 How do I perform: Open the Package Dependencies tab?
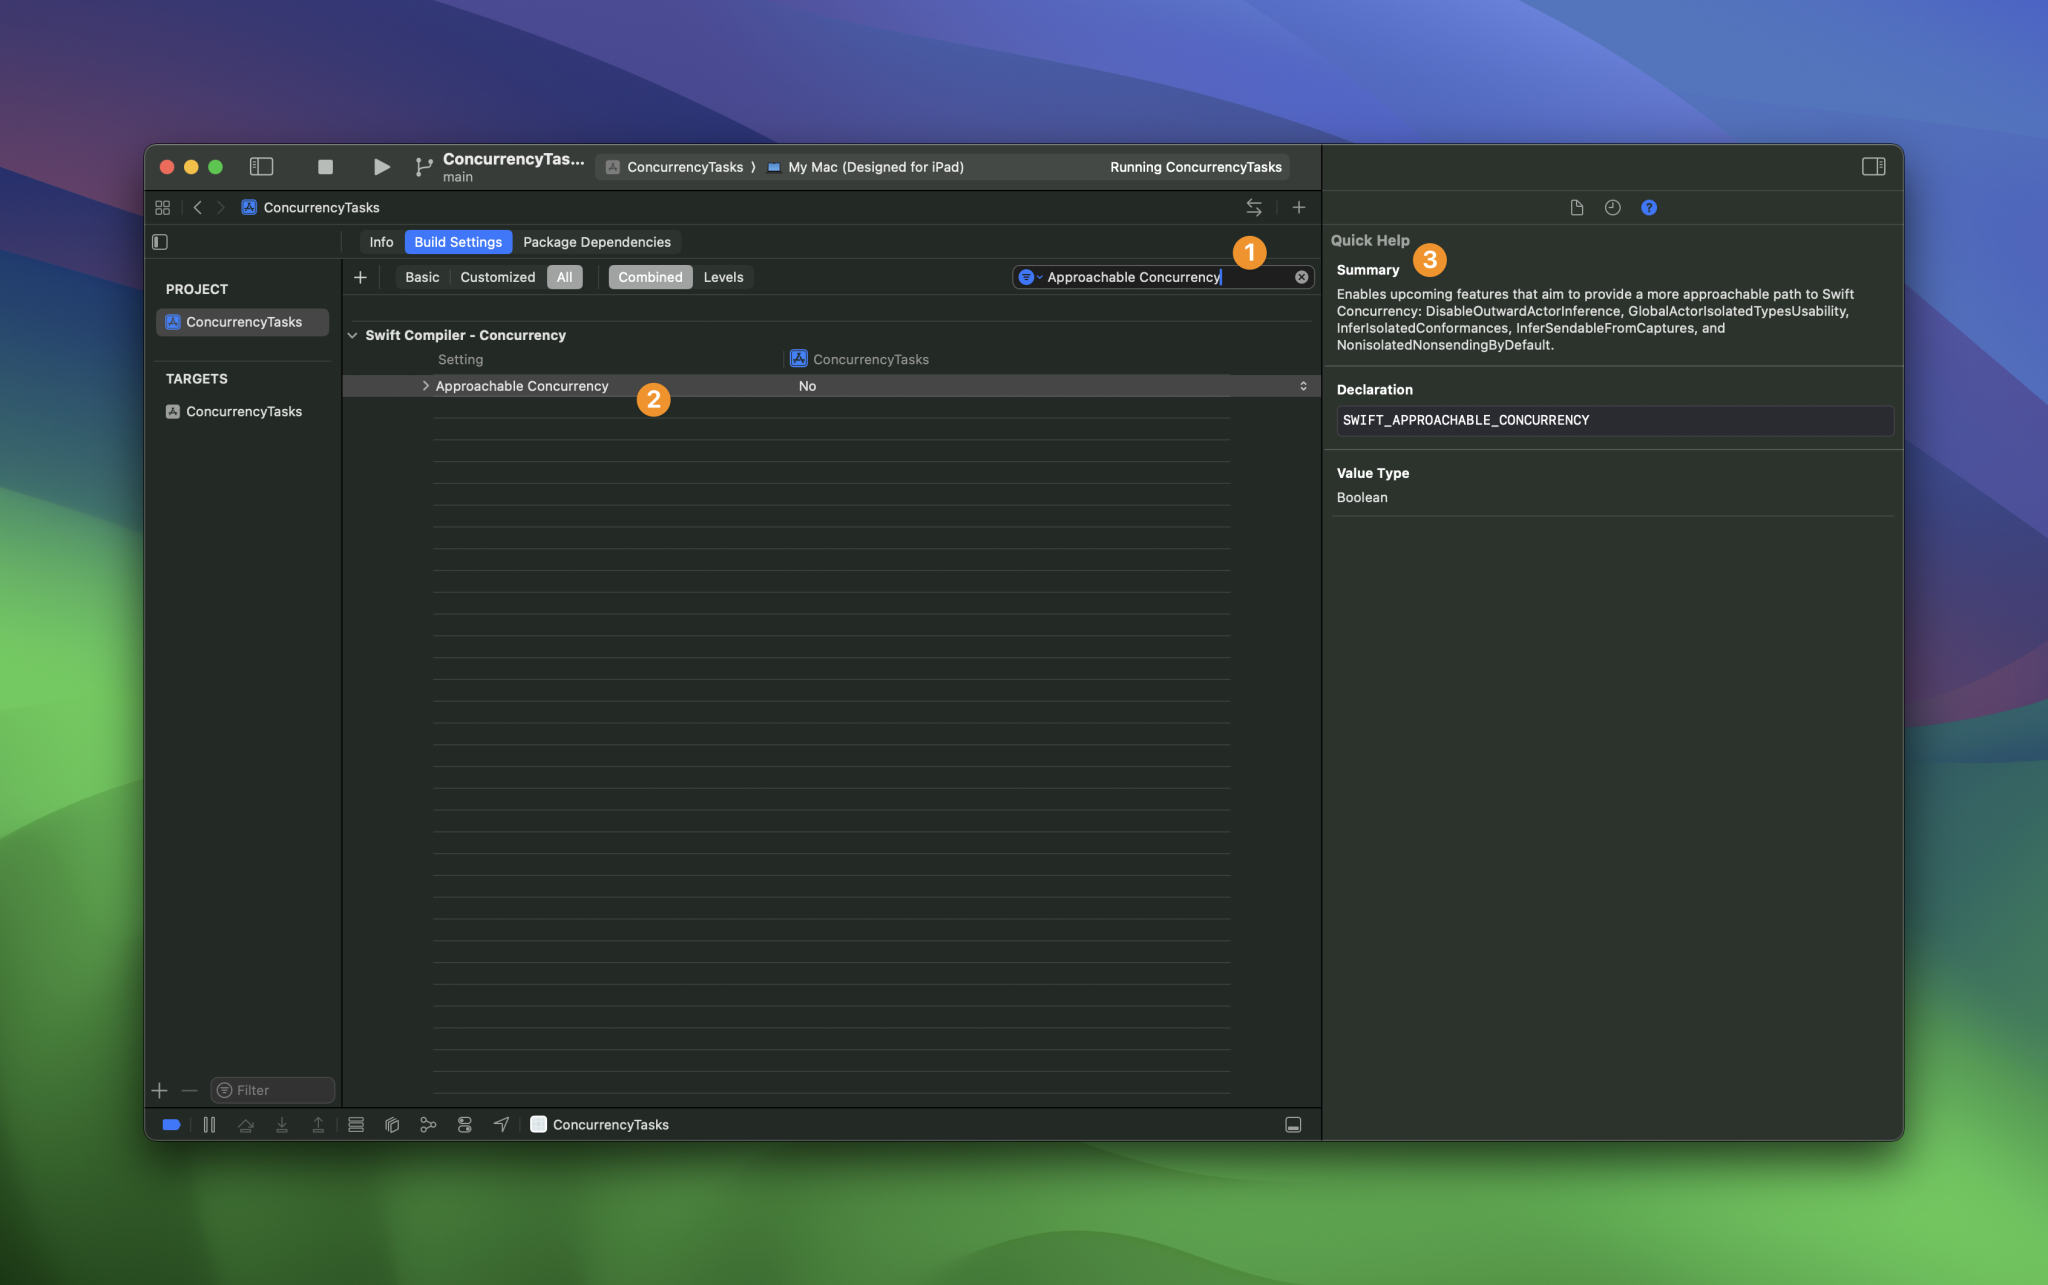596,242
